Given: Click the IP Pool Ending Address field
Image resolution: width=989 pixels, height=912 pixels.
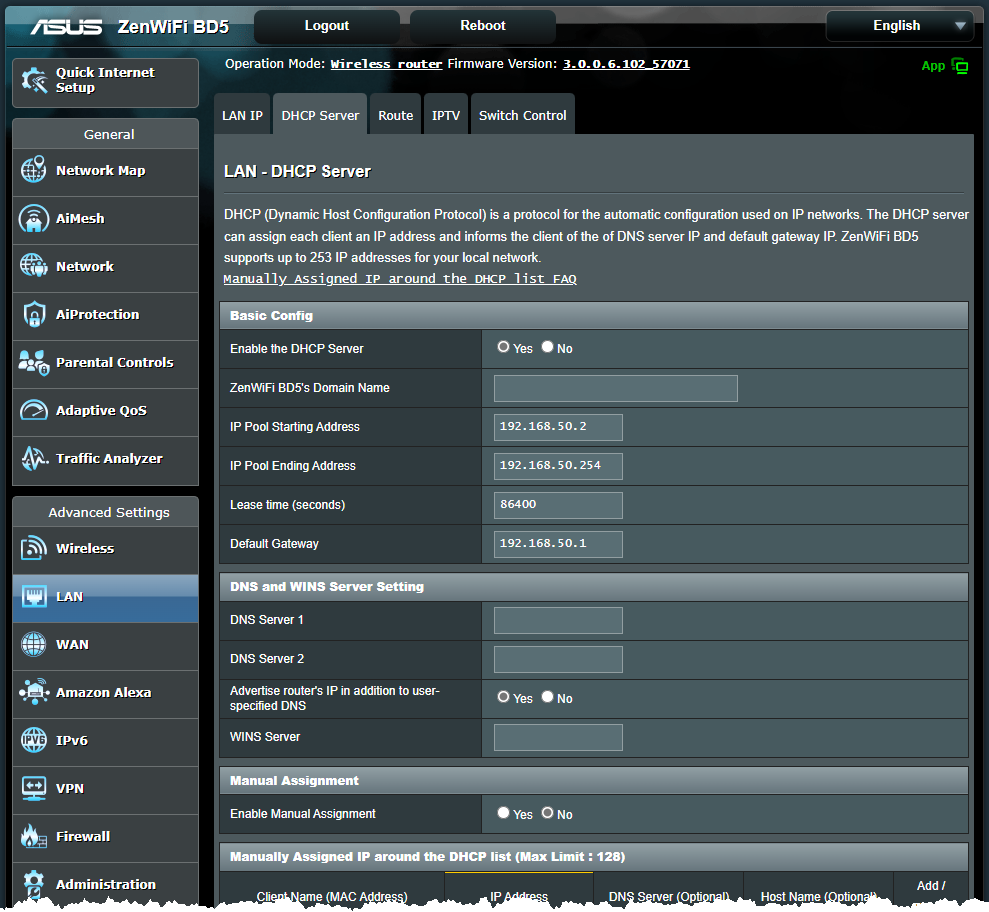Looking at the screenshot, I should pyautogui.click(x=558, y=466).
